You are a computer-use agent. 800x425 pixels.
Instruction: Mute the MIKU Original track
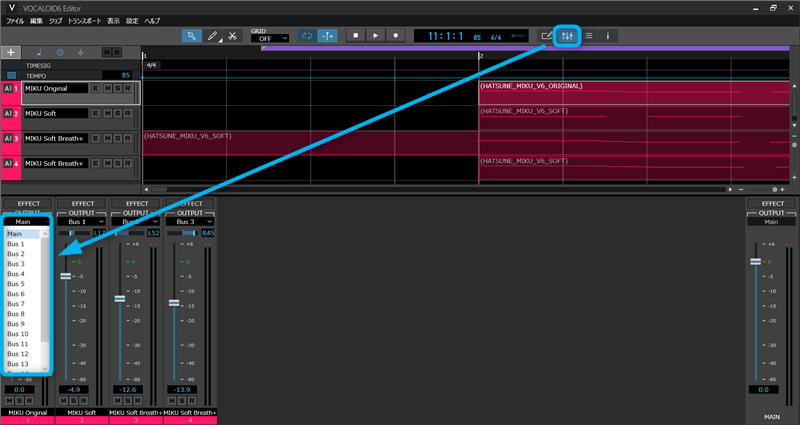pos(107,88)
